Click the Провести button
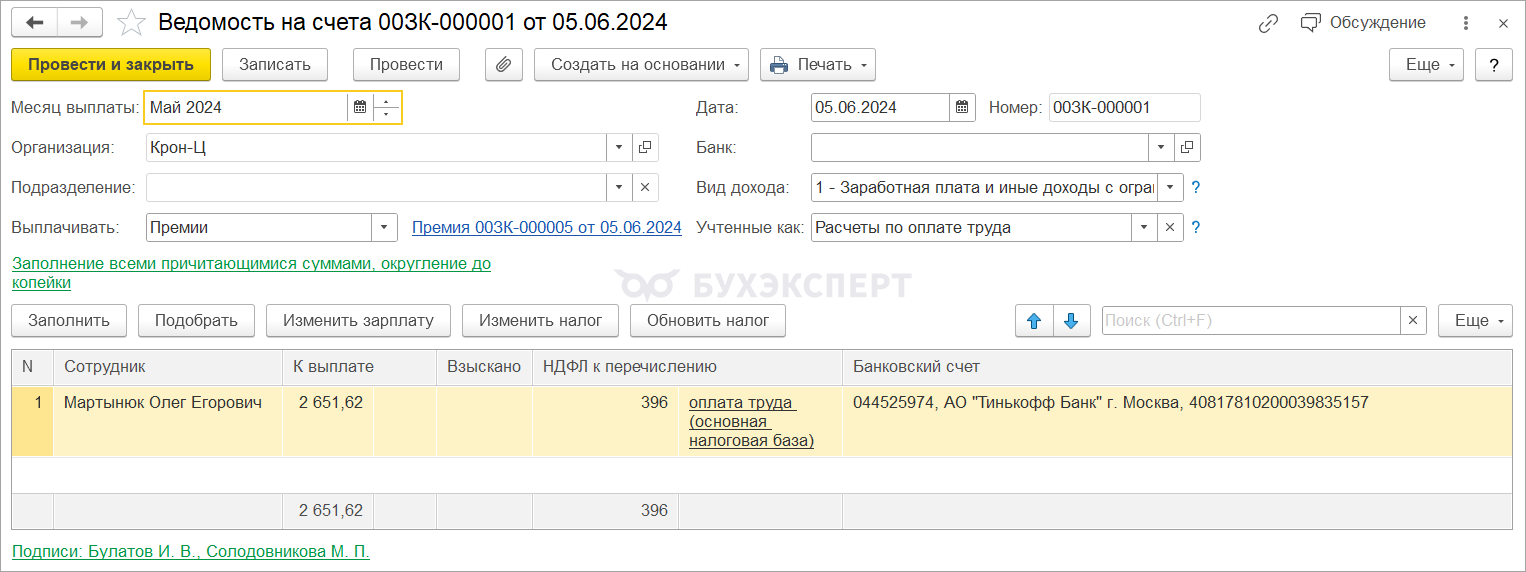Viewport: 1526px width, 572px height. point(406,65)
